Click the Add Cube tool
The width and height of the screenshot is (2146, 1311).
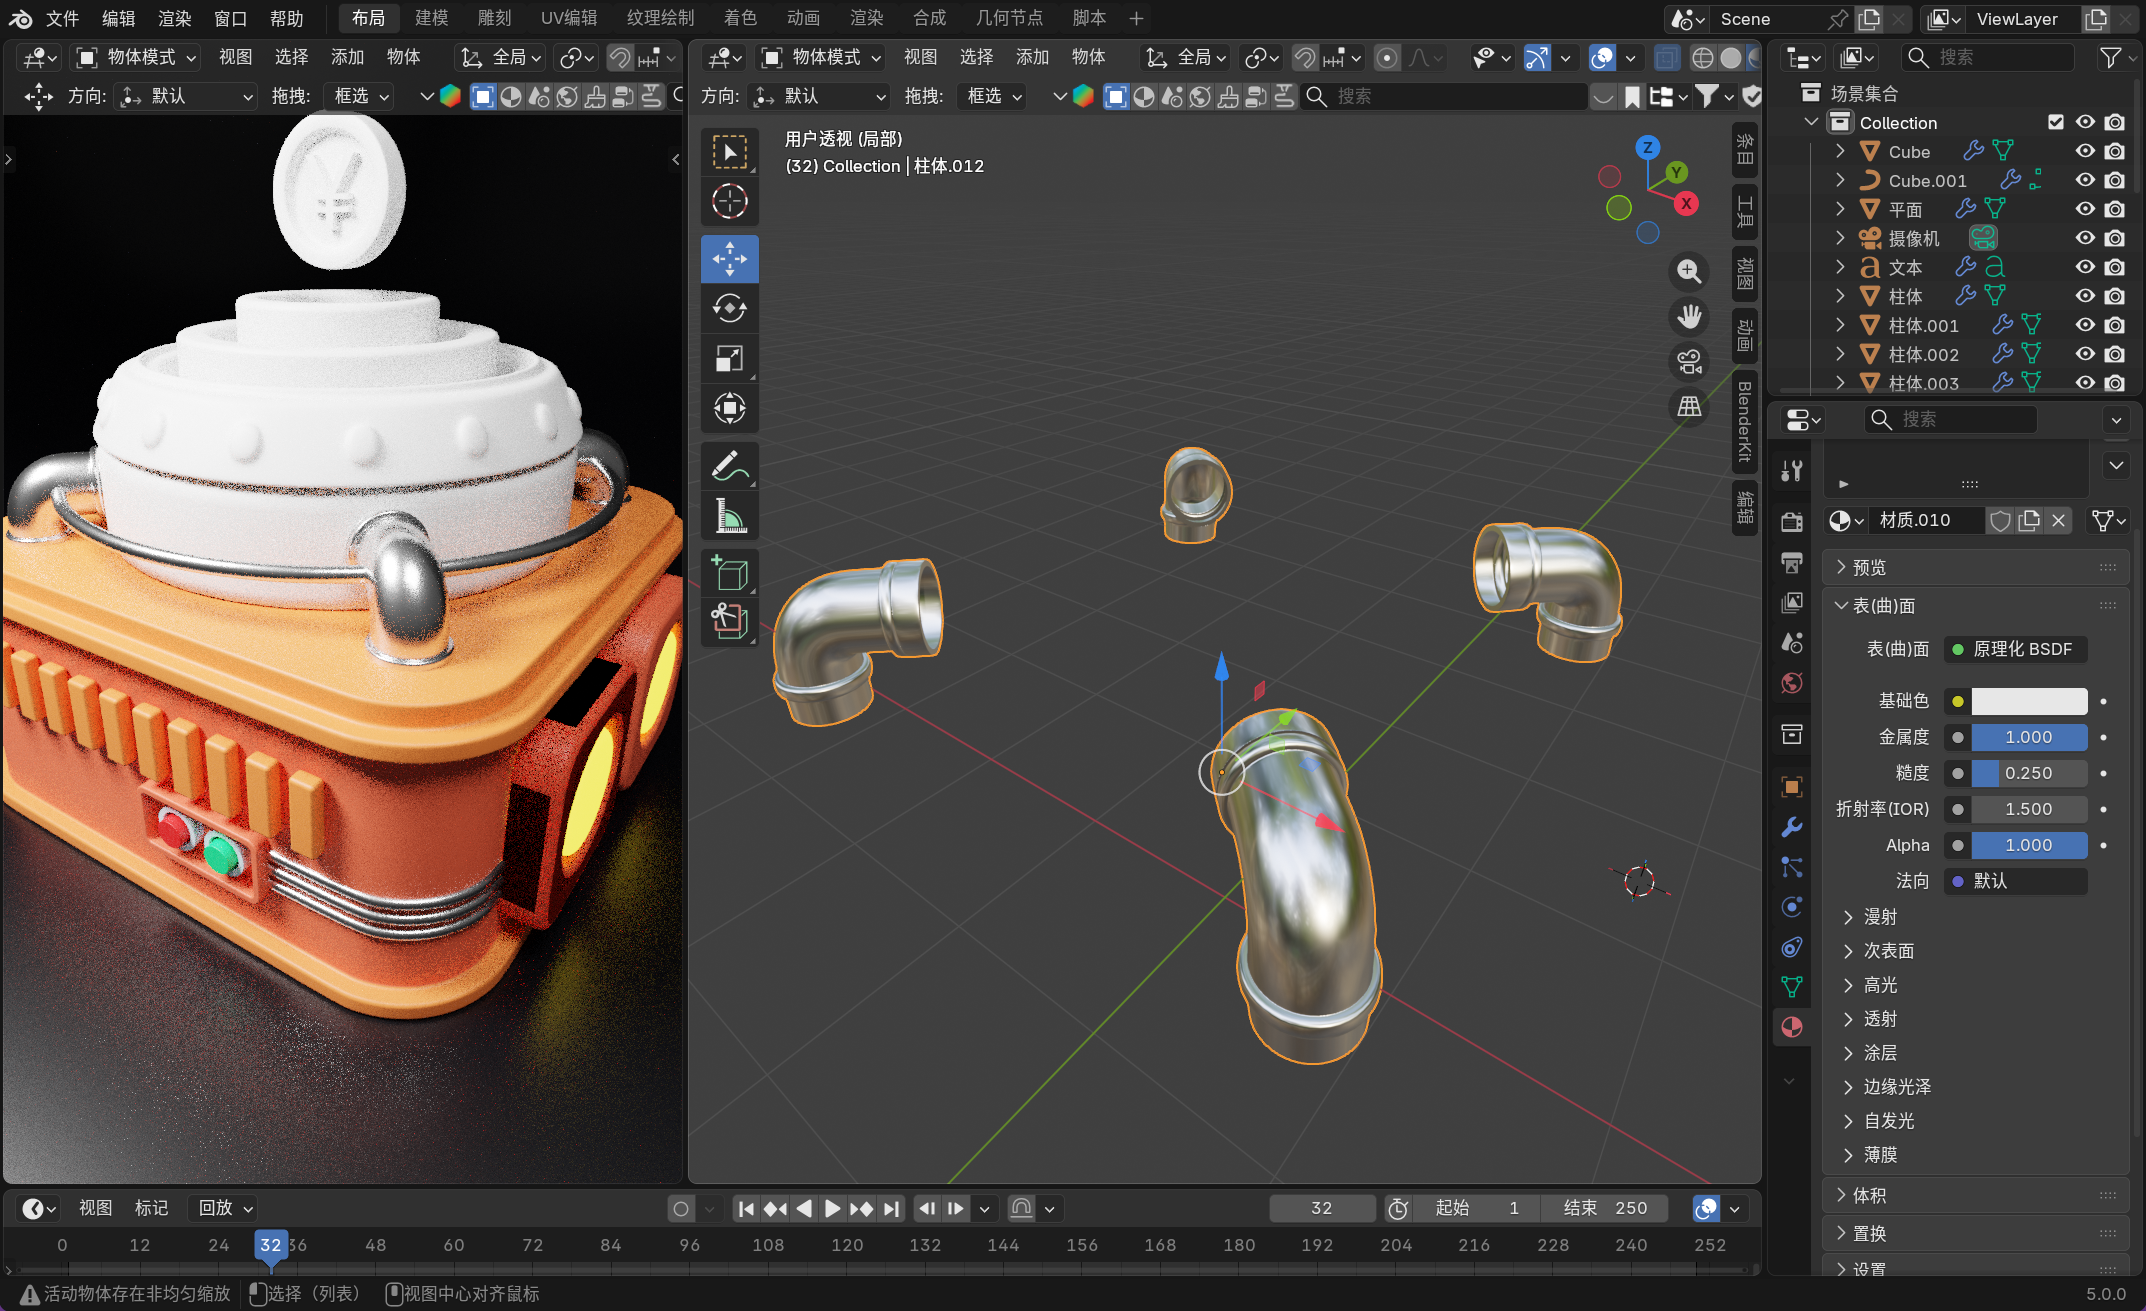coord(729,573)
